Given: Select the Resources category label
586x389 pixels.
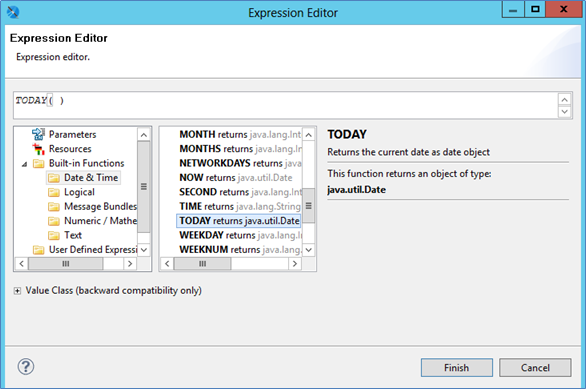Looking at the screenshot, I should pyautogui.click(x=70, y=149).
